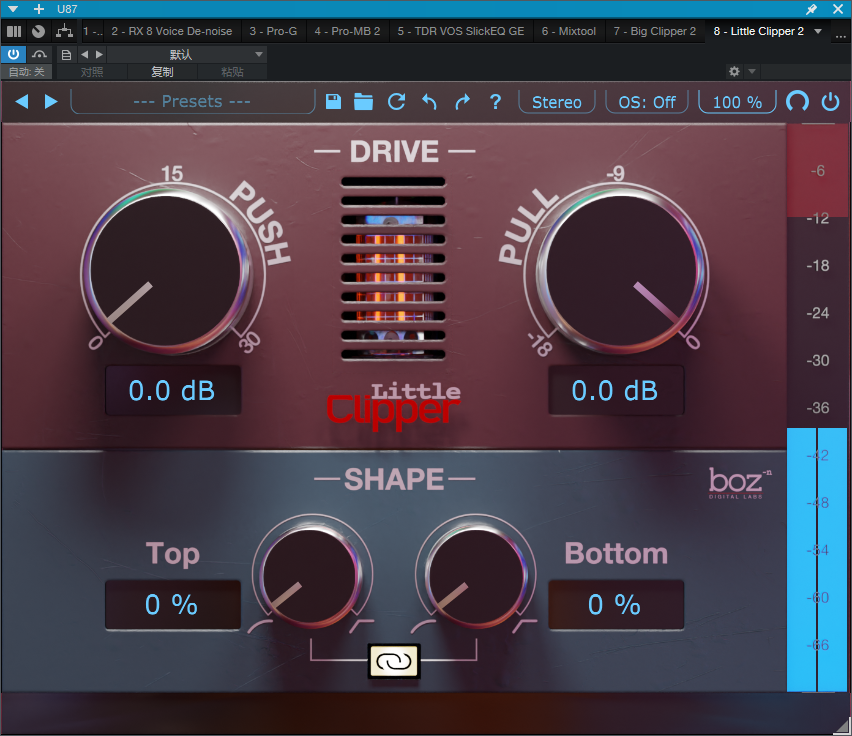Viewport: 852px width, 736px height.
Task: Click the 复制 copy button
Action: coord(162,72)
